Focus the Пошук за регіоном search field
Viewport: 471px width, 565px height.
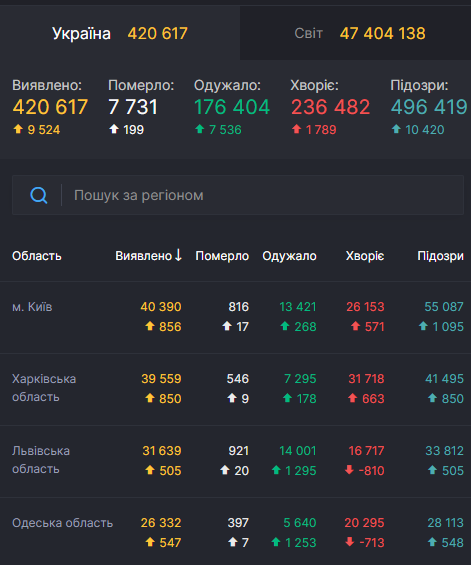click(238, 195)
